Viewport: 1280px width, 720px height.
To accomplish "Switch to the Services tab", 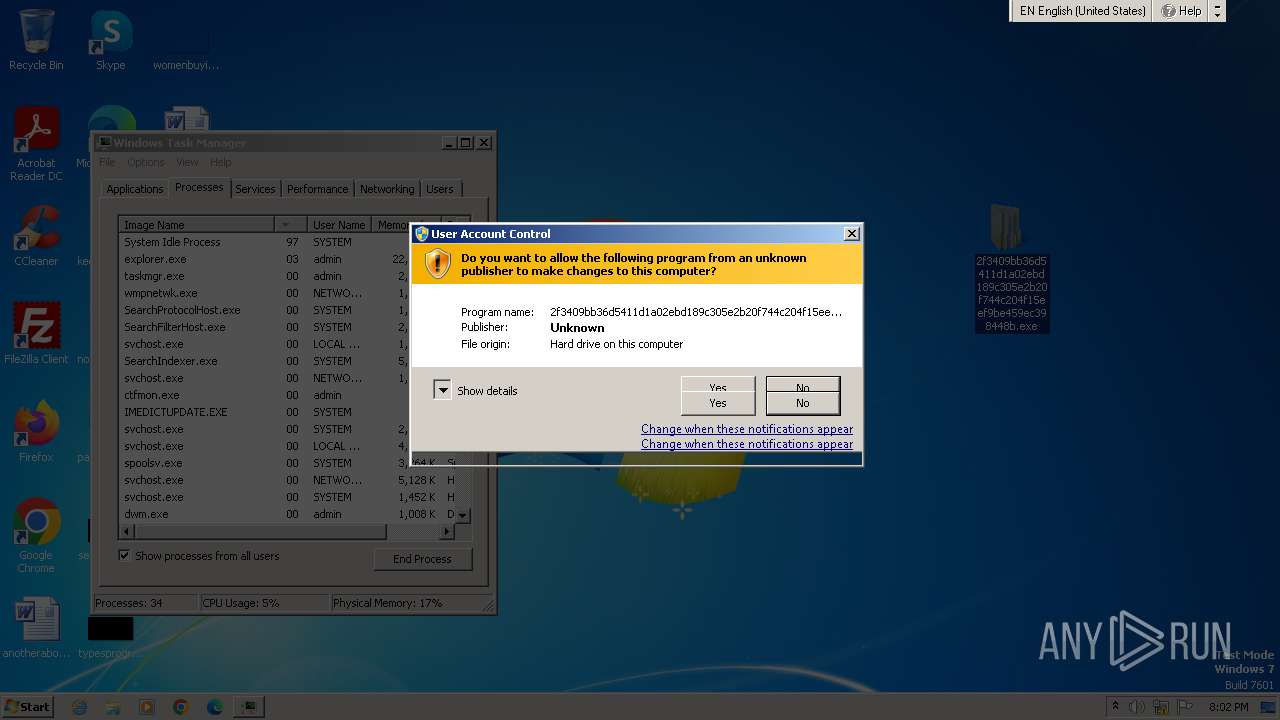I will [255, 189].
